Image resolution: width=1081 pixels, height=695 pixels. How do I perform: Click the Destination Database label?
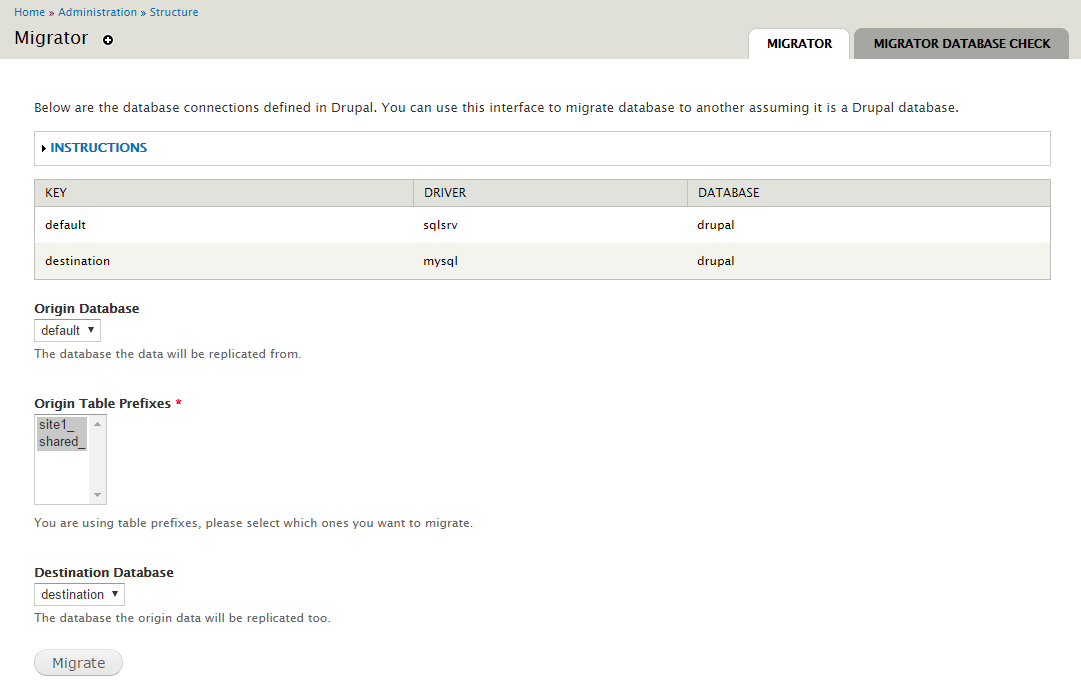coord(104,572)
